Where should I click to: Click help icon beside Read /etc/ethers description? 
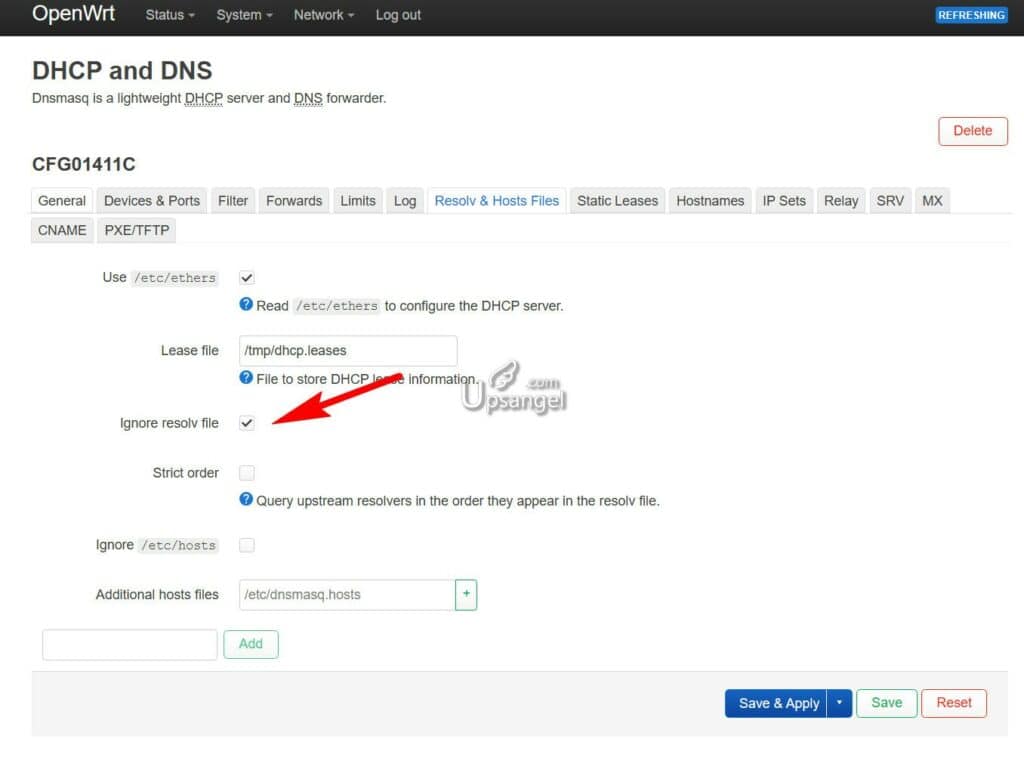click(246, 305)
